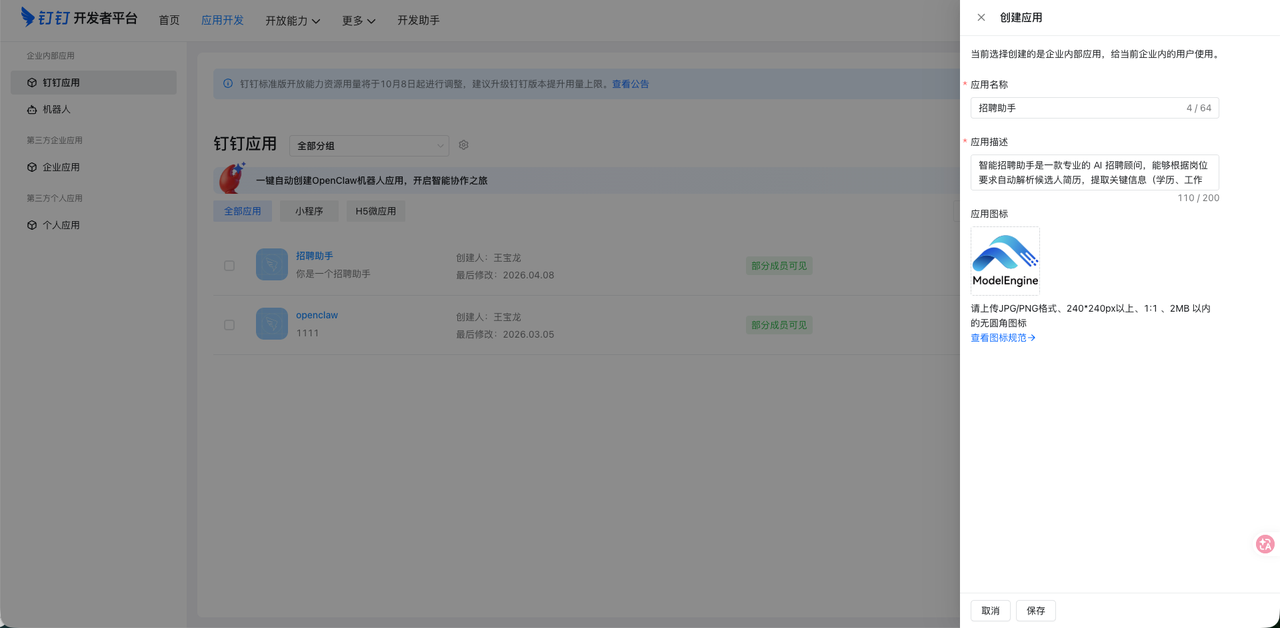Screen dimensions: 1280x628
Task: Click the gear icon beside the group dropdown
Action: click(463, 145)
